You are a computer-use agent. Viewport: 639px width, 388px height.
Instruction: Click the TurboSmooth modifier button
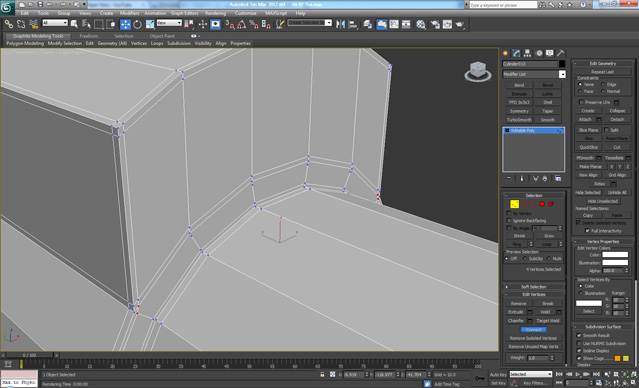click(x=519, y=120)
